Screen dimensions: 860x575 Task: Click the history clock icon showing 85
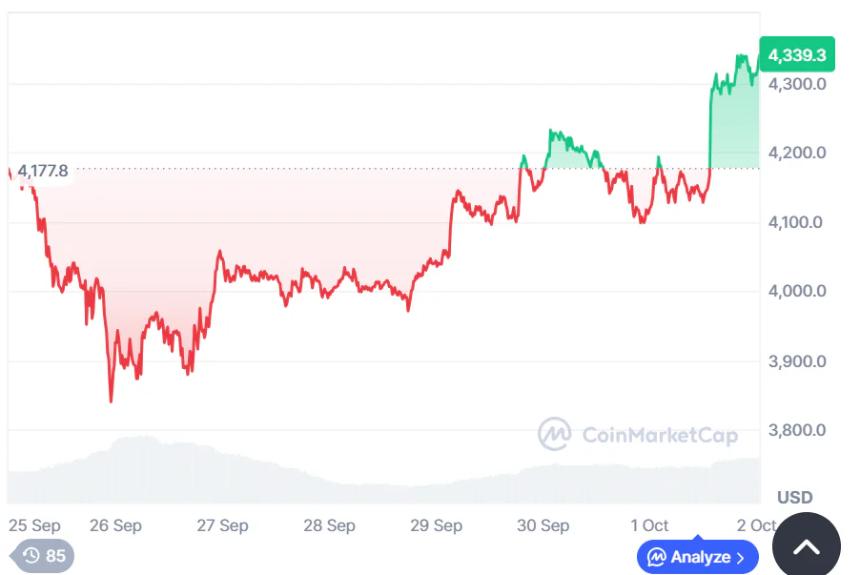coord(31,555)
